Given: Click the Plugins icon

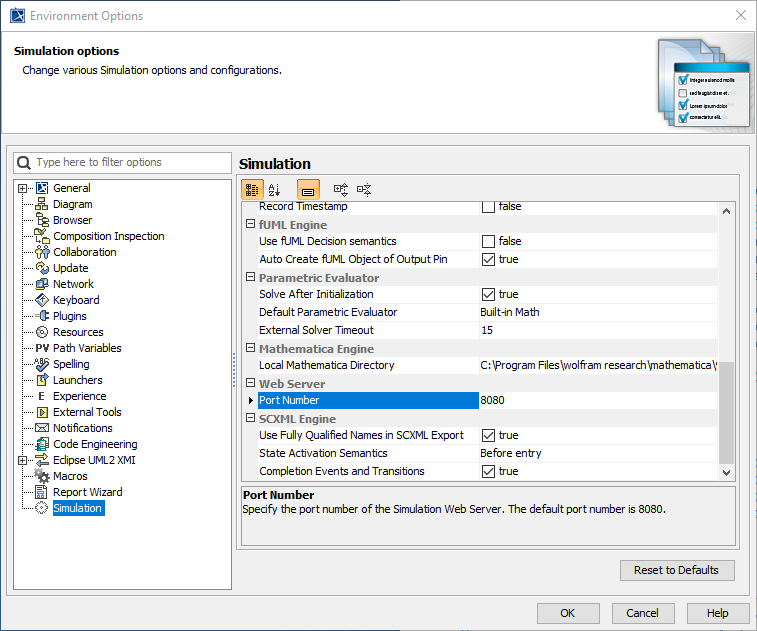Looking at the screenshot, I should [42, 316].
